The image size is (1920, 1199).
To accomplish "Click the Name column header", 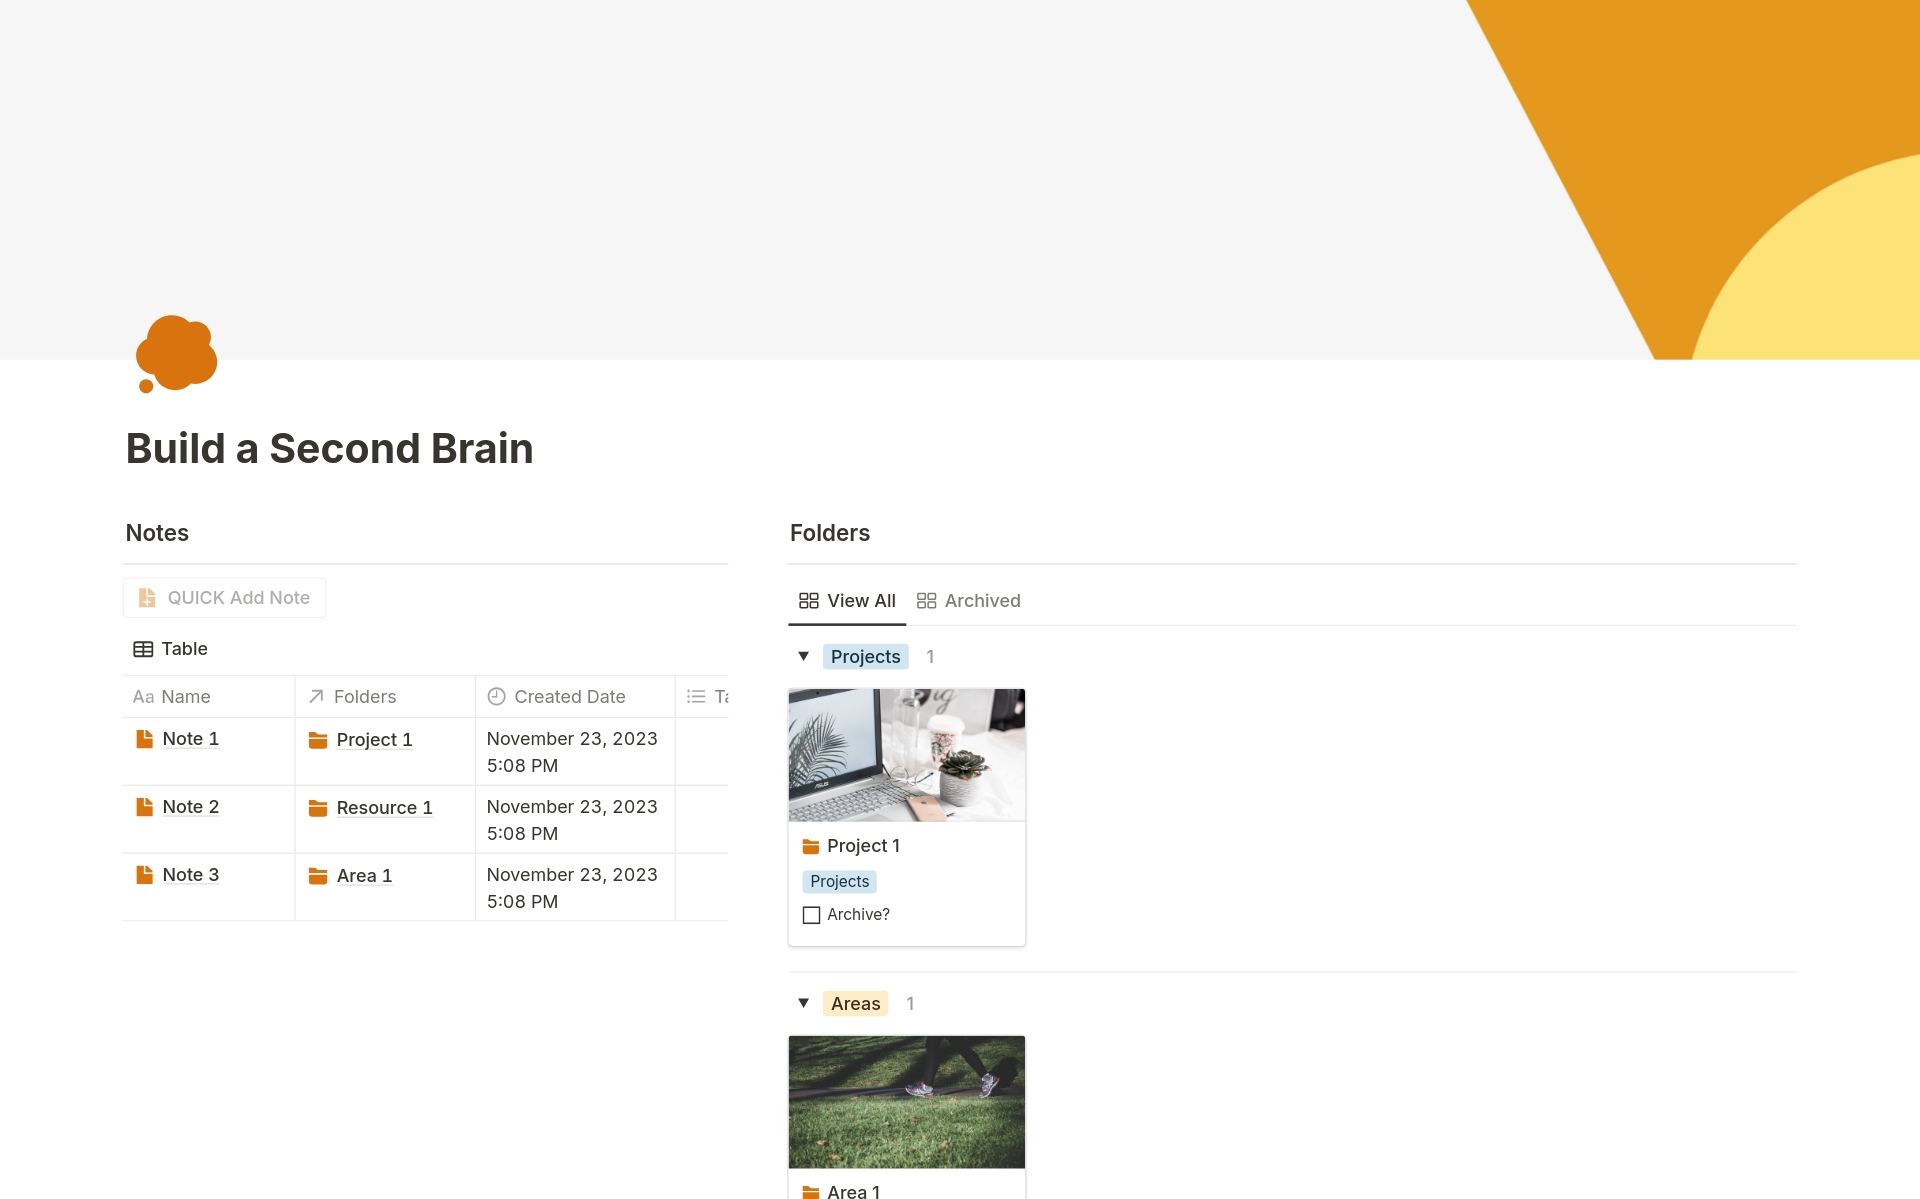I will pos(185,697).
